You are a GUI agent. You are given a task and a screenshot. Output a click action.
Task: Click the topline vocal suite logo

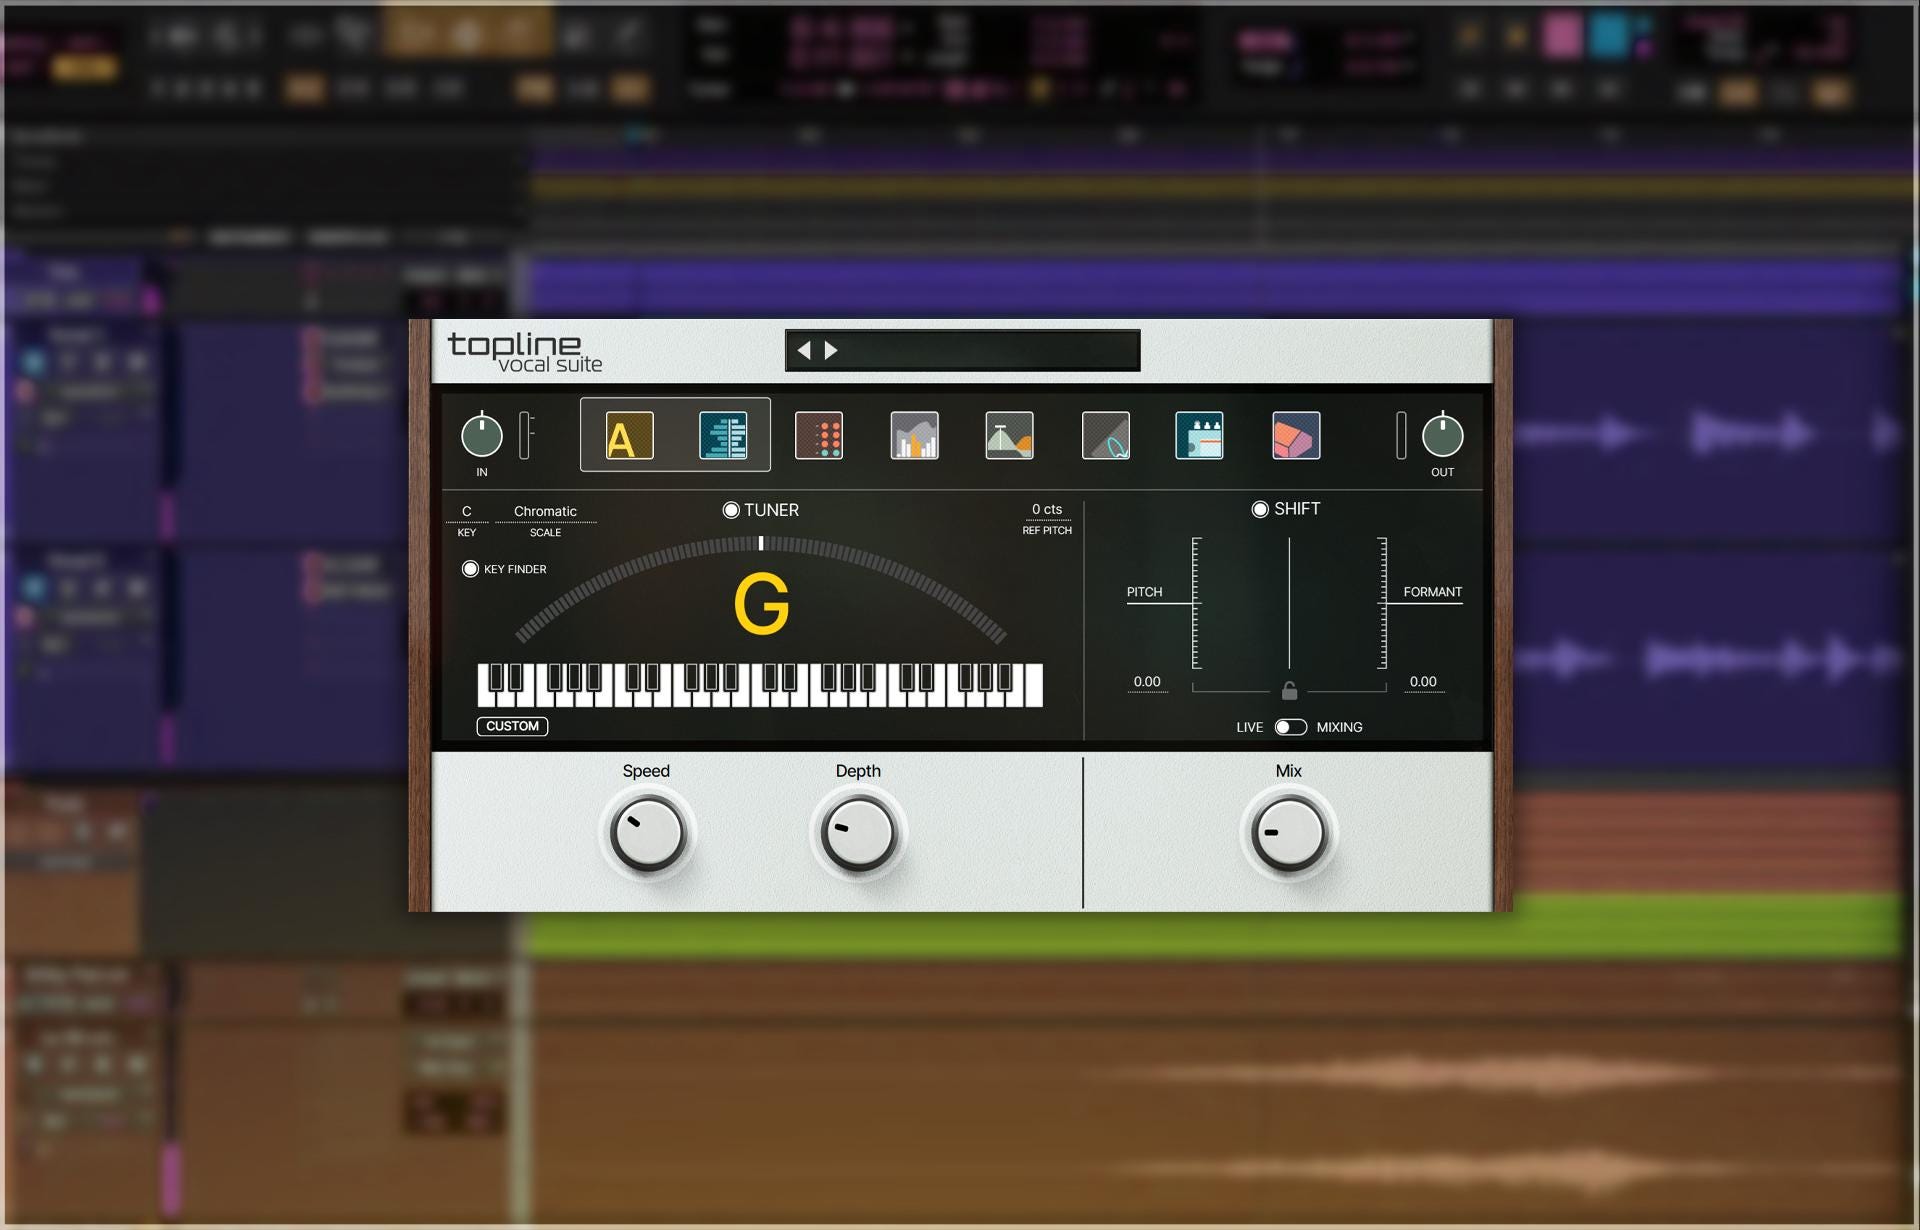pyautogui.click(x=525, y=352)
